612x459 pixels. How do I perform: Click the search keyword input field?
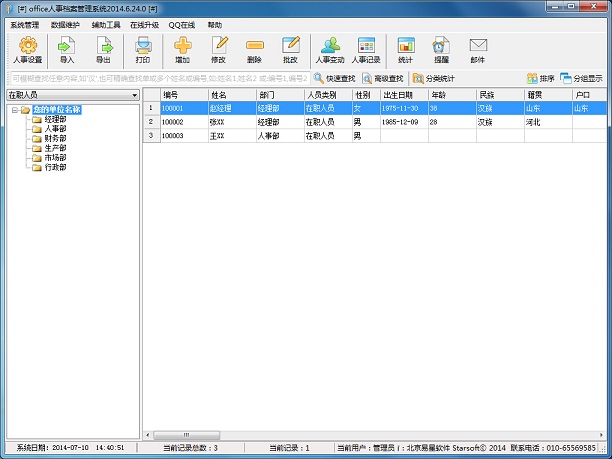[x=158, y=78]
